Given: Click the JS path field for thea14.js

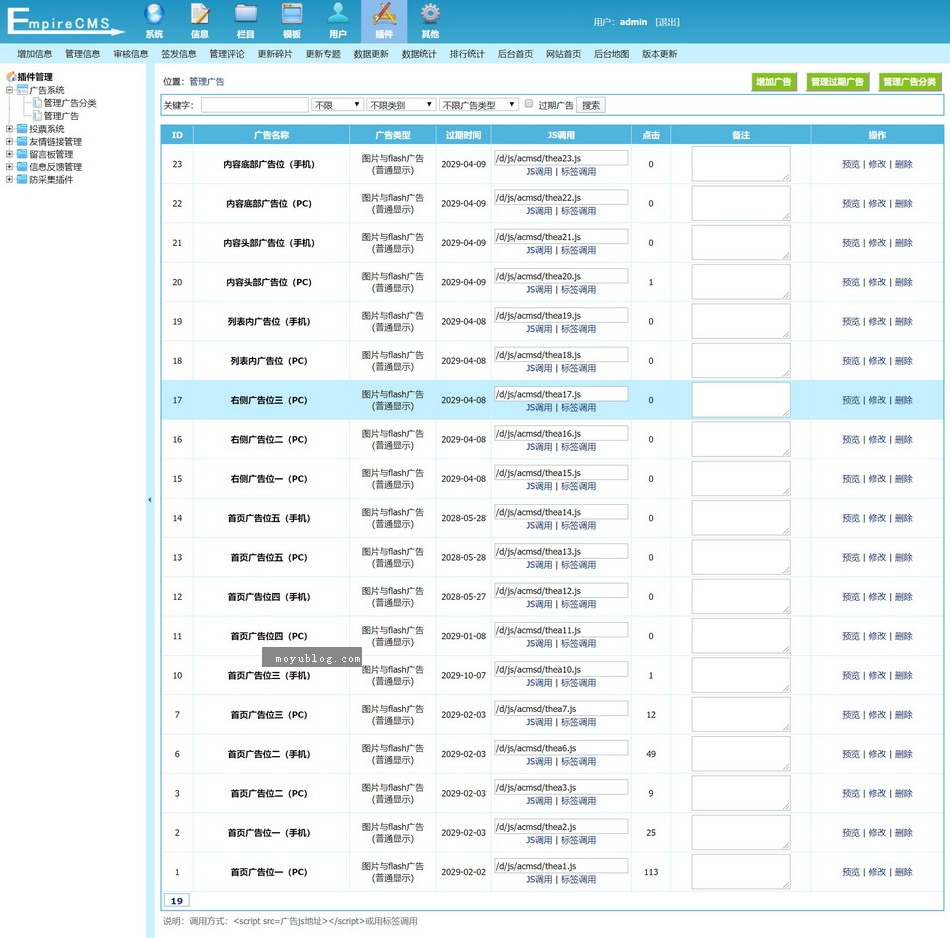Looking at the screenshot, I should click(561, 512).
